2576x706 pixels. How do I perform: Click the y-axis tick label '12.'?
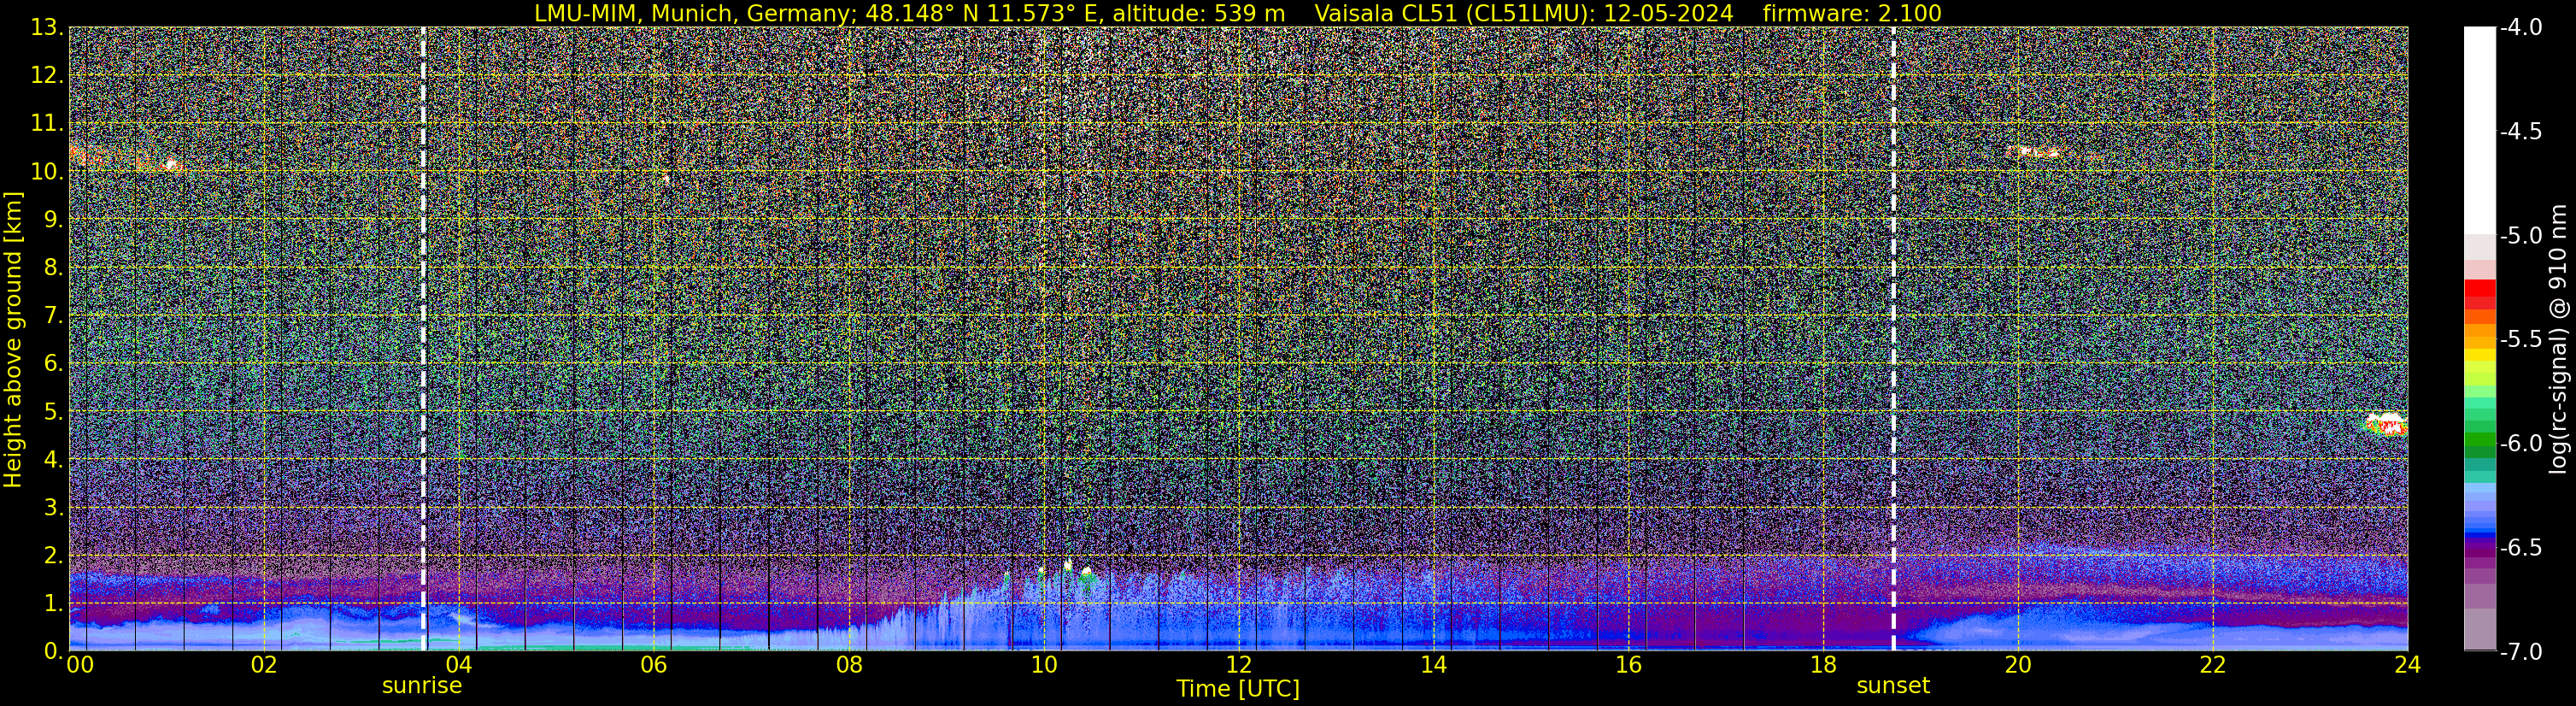[47, 76]
